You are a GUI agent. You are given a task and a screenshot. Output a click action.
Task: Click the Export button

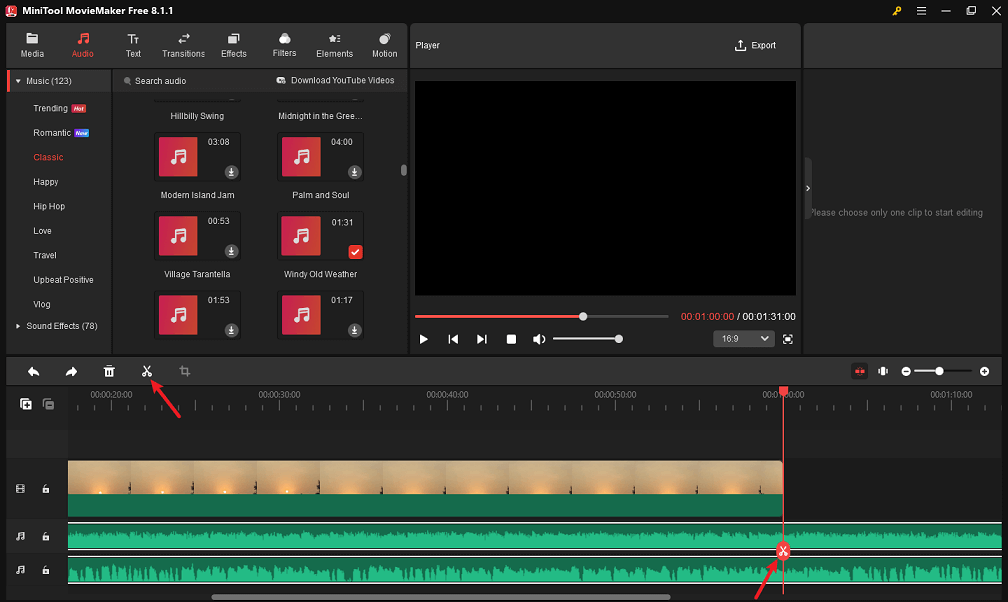[755, 46]
